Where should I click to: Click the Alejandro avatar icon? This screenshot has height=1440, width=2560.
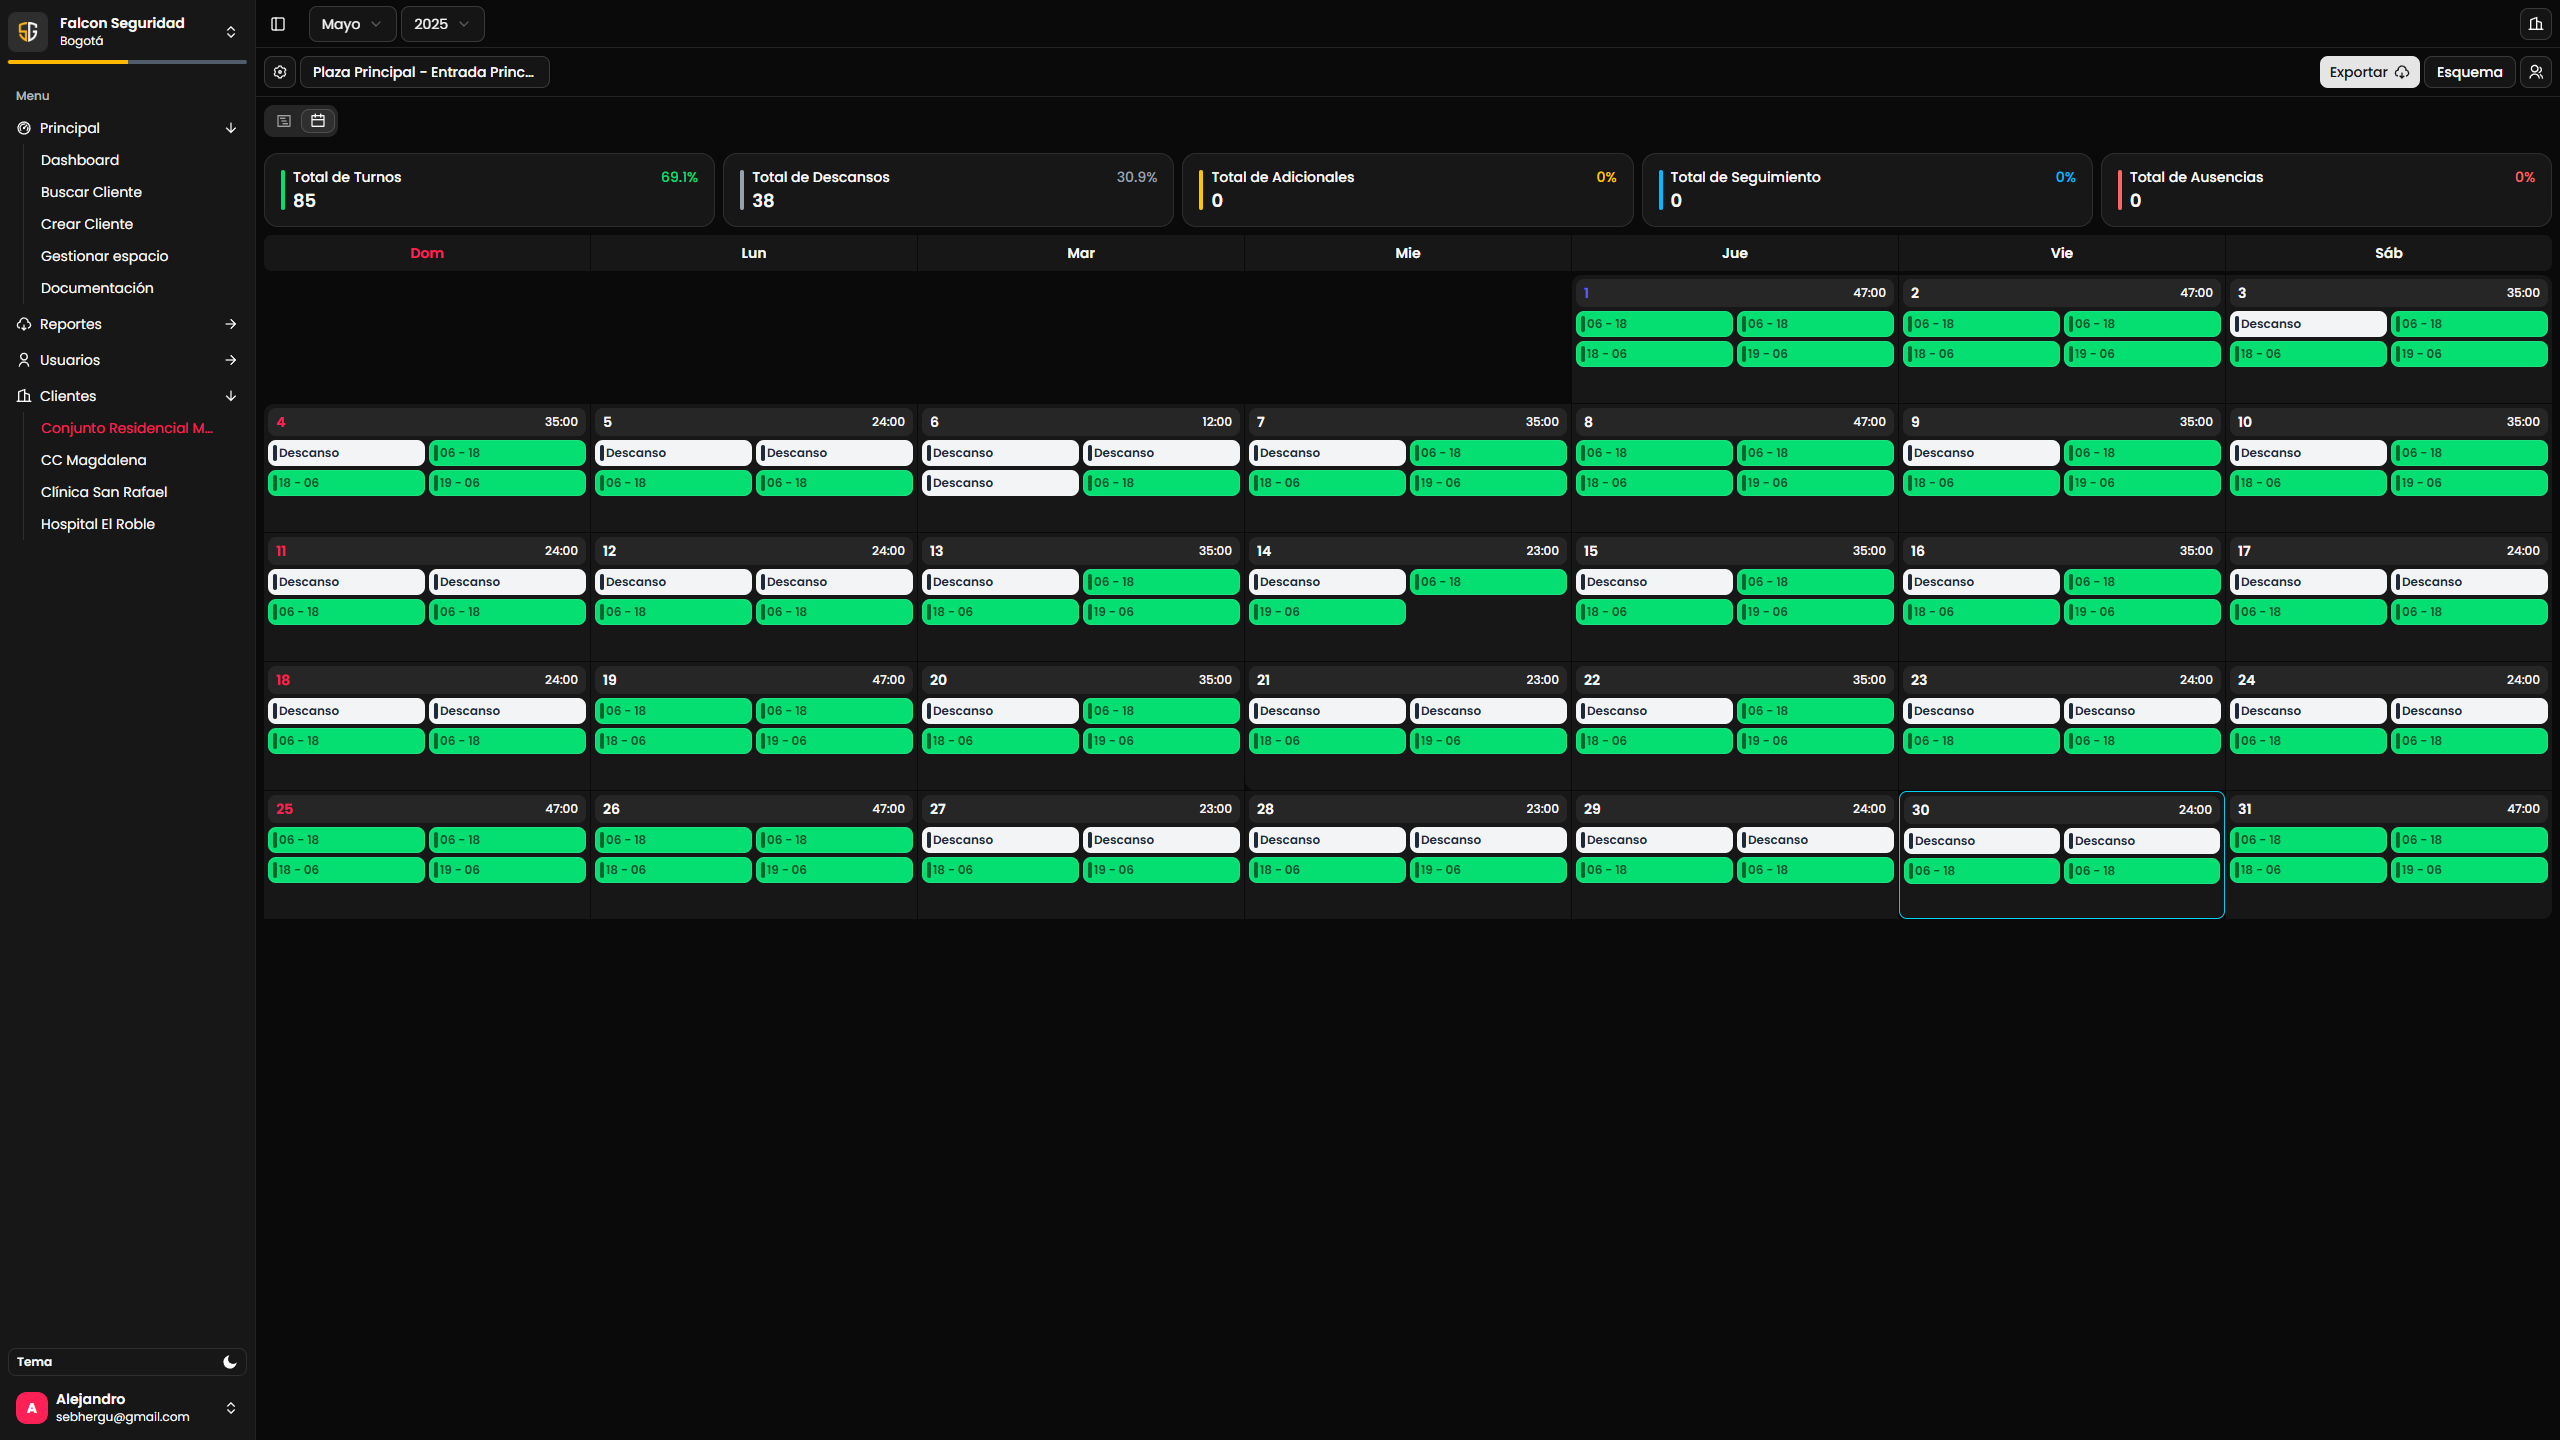pos(32,1407)
